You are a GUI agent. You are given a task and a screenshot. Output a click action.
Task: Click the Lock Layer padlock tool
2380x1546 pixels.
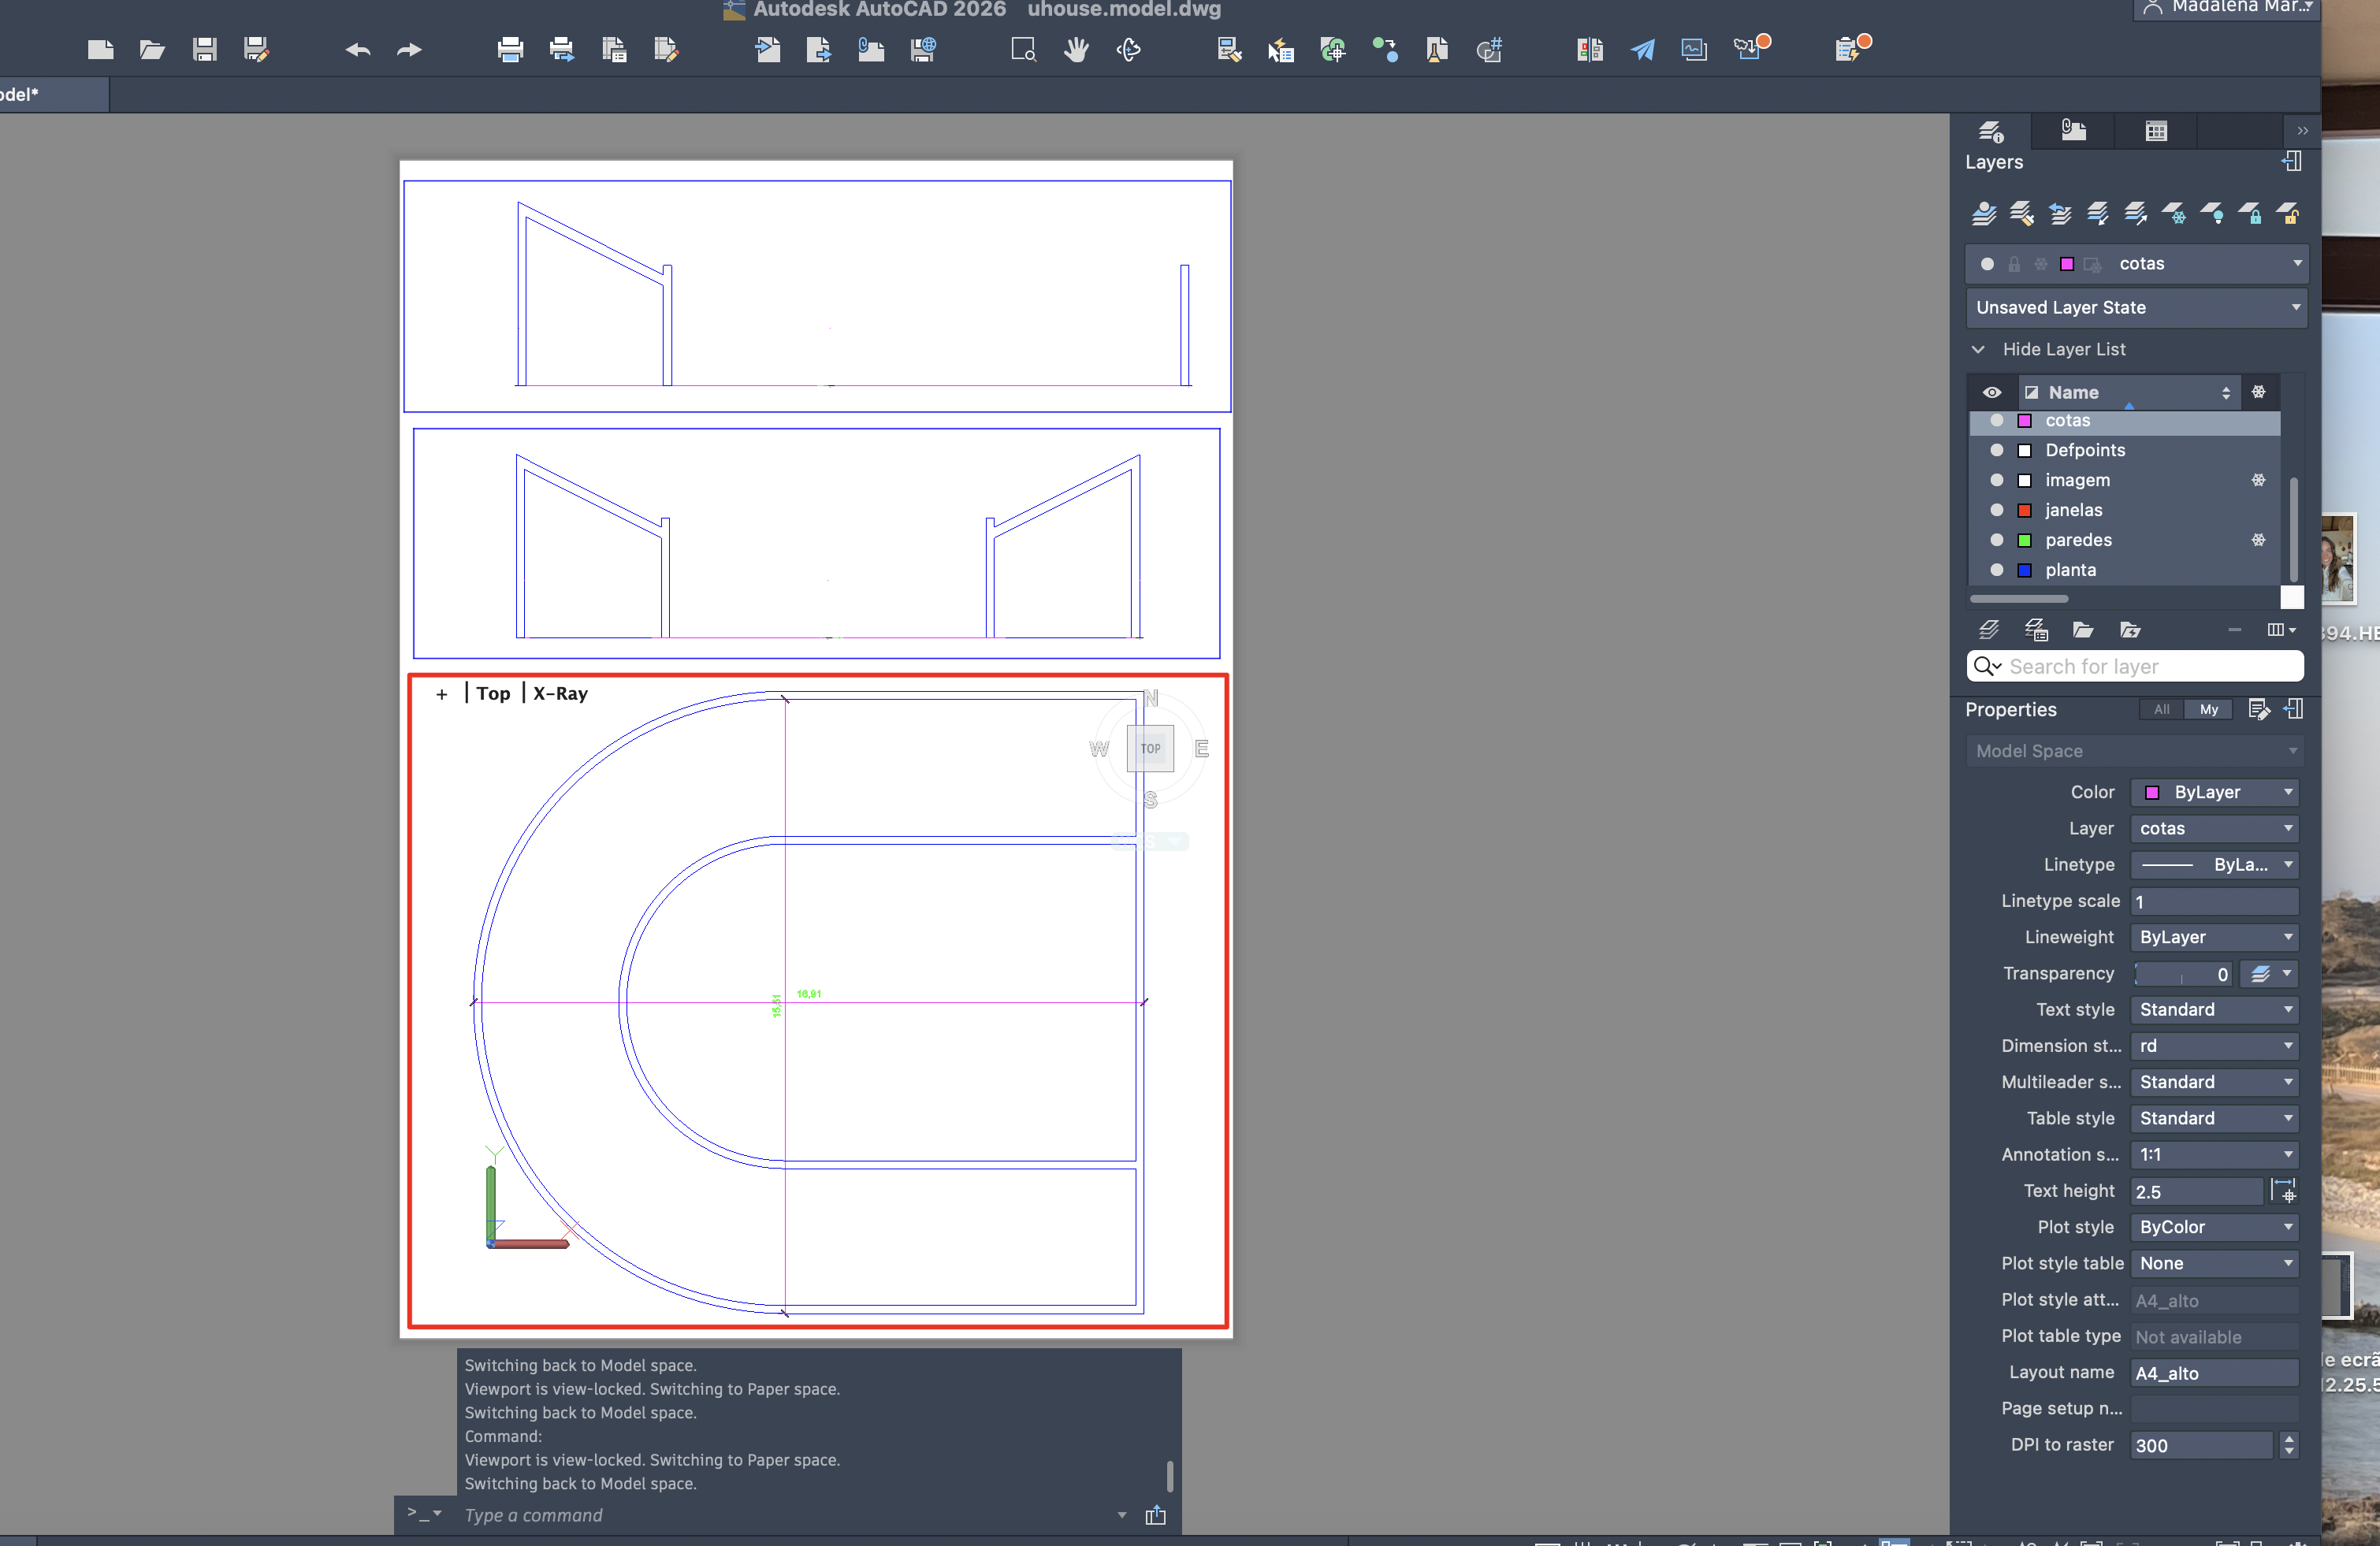point(2250,213)
